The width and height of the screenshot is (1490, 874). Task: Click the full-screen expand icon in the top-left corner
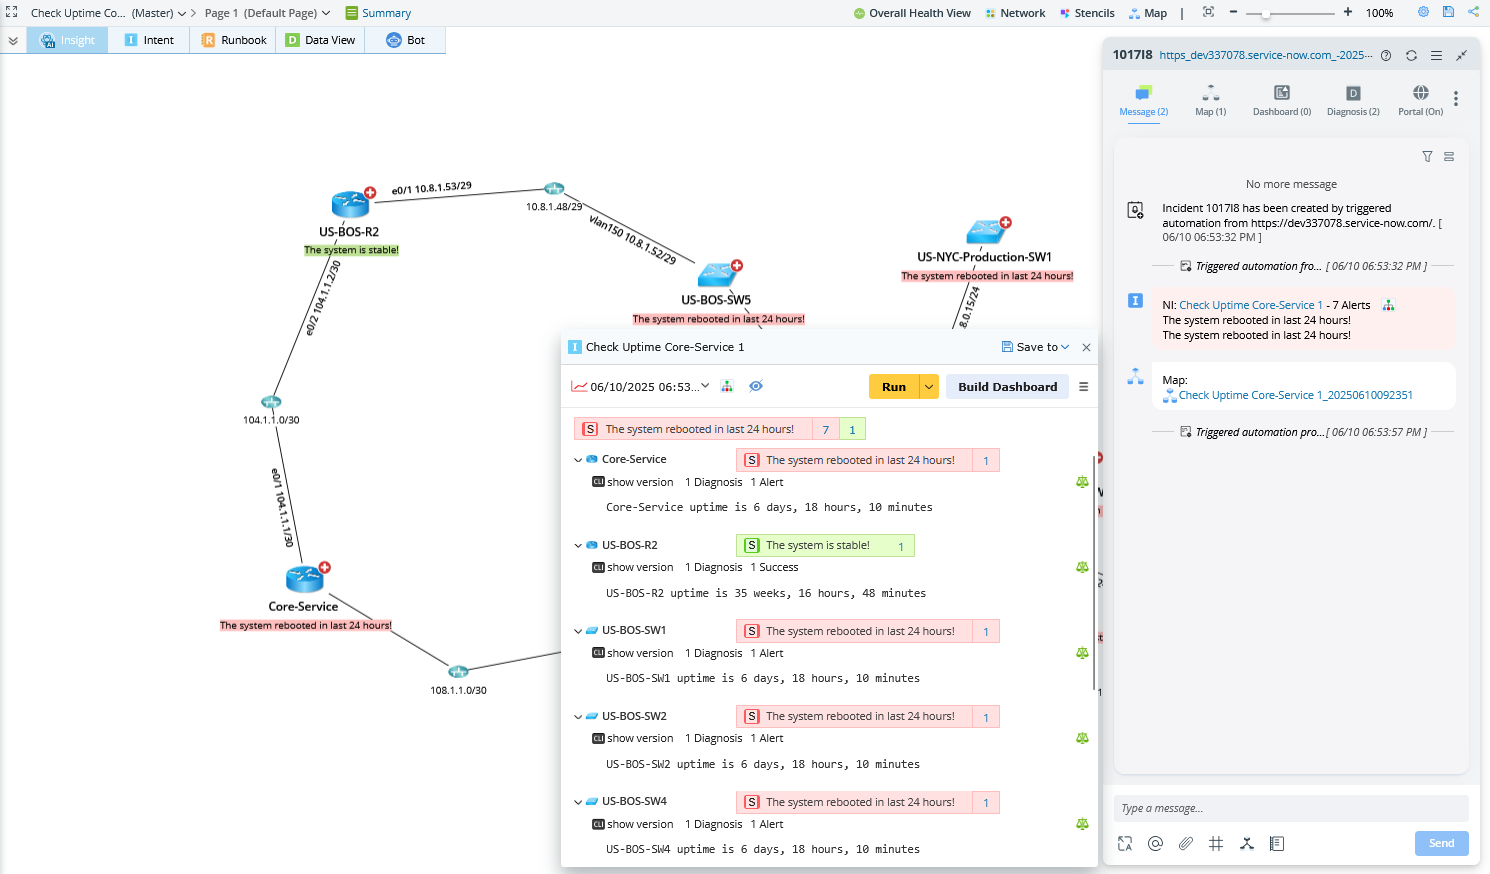click(x=12, y=12)
